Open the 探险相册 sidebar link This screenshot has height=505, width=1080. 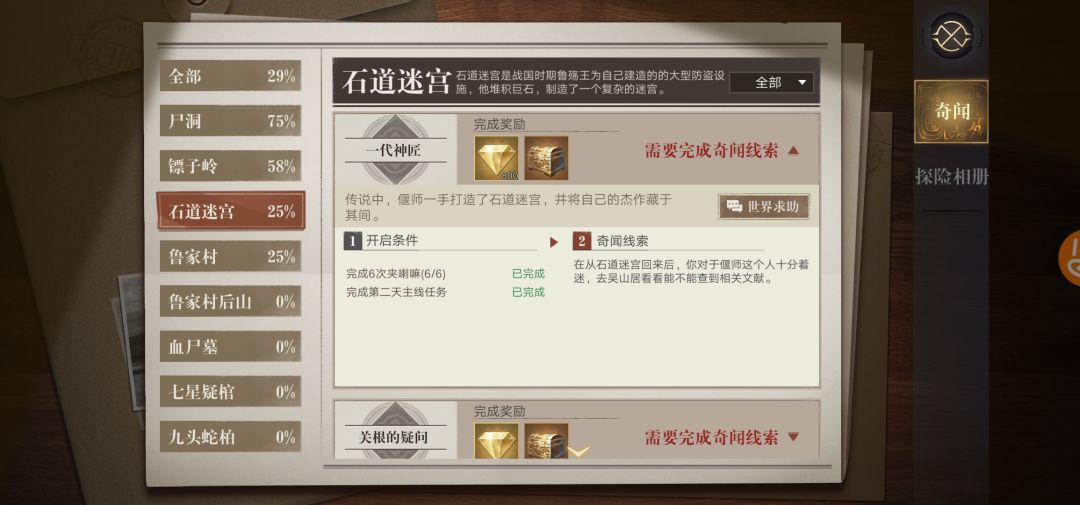[x=951, y=177]
